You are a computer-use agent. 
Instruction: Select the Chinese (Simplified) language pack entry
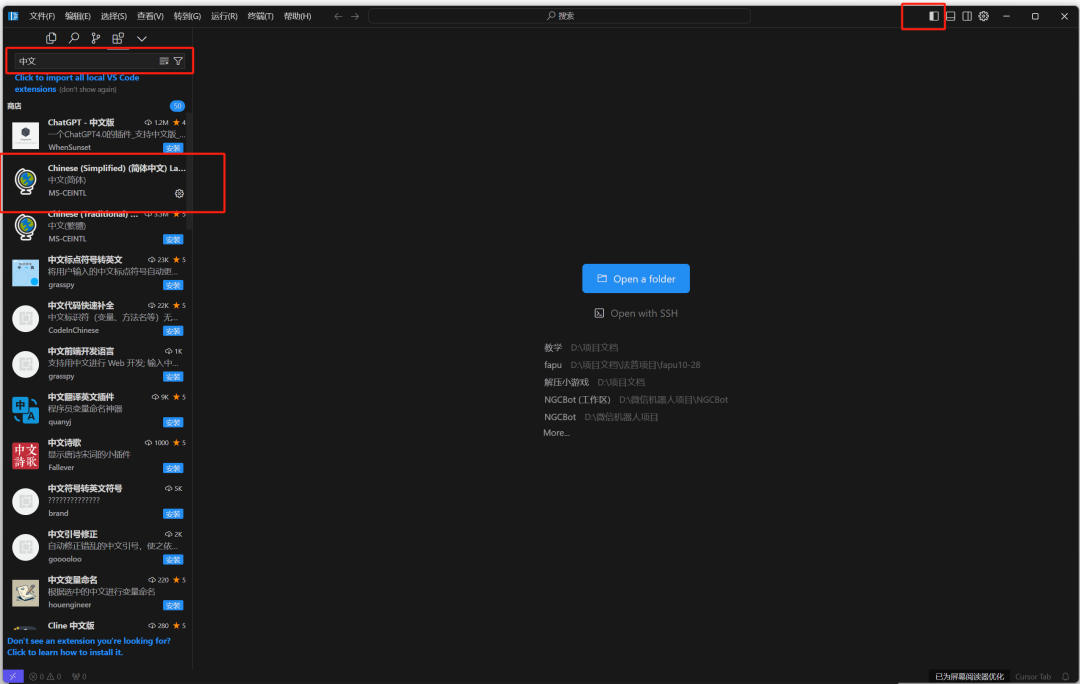click(x=96, y=181)
